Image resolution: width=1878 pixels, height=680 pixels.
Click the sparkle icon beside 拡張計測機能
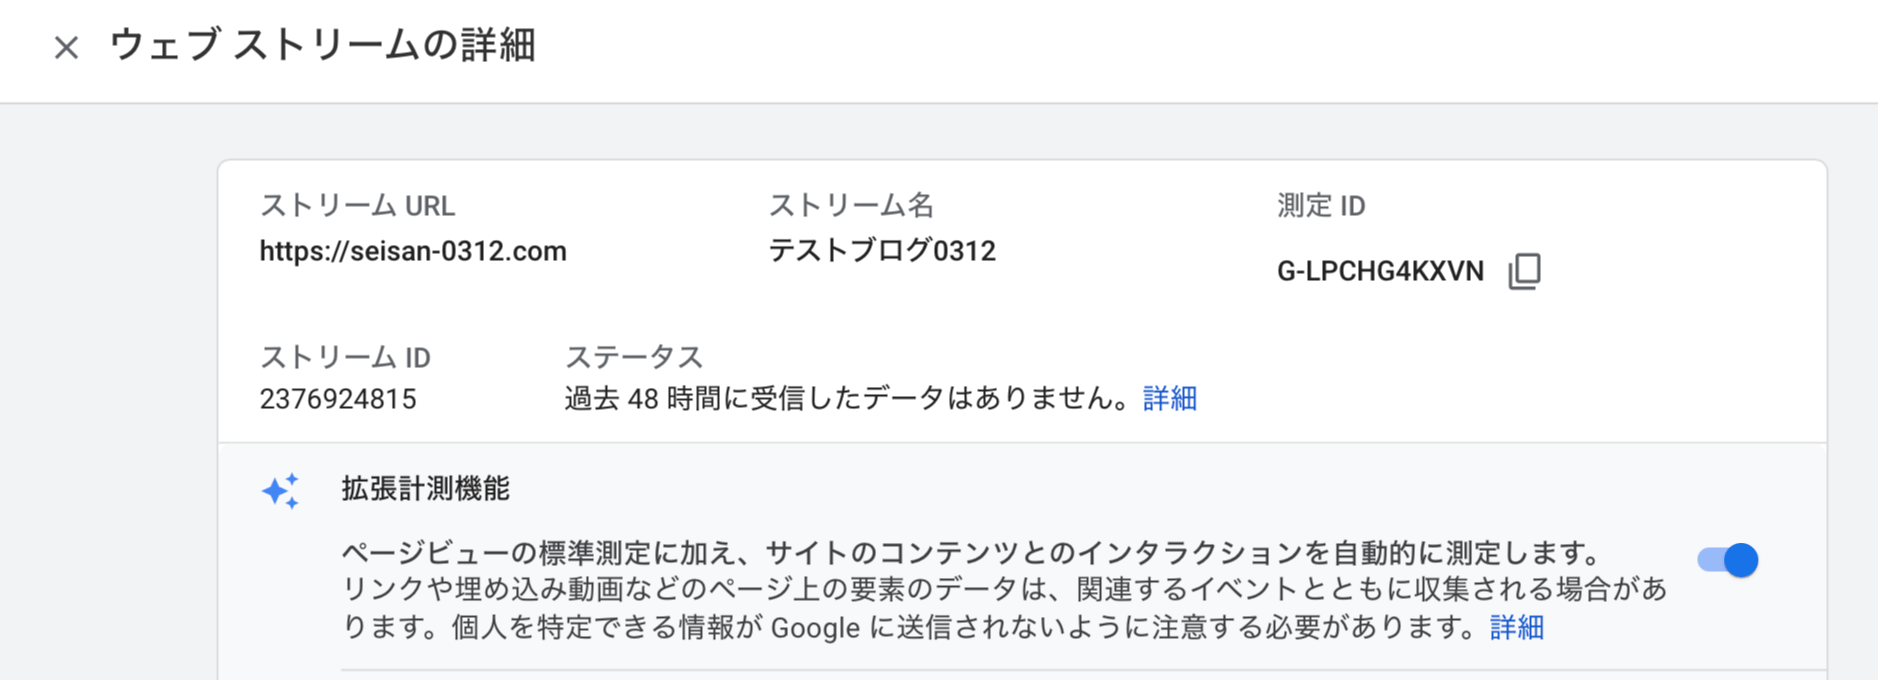click(281, 491)
